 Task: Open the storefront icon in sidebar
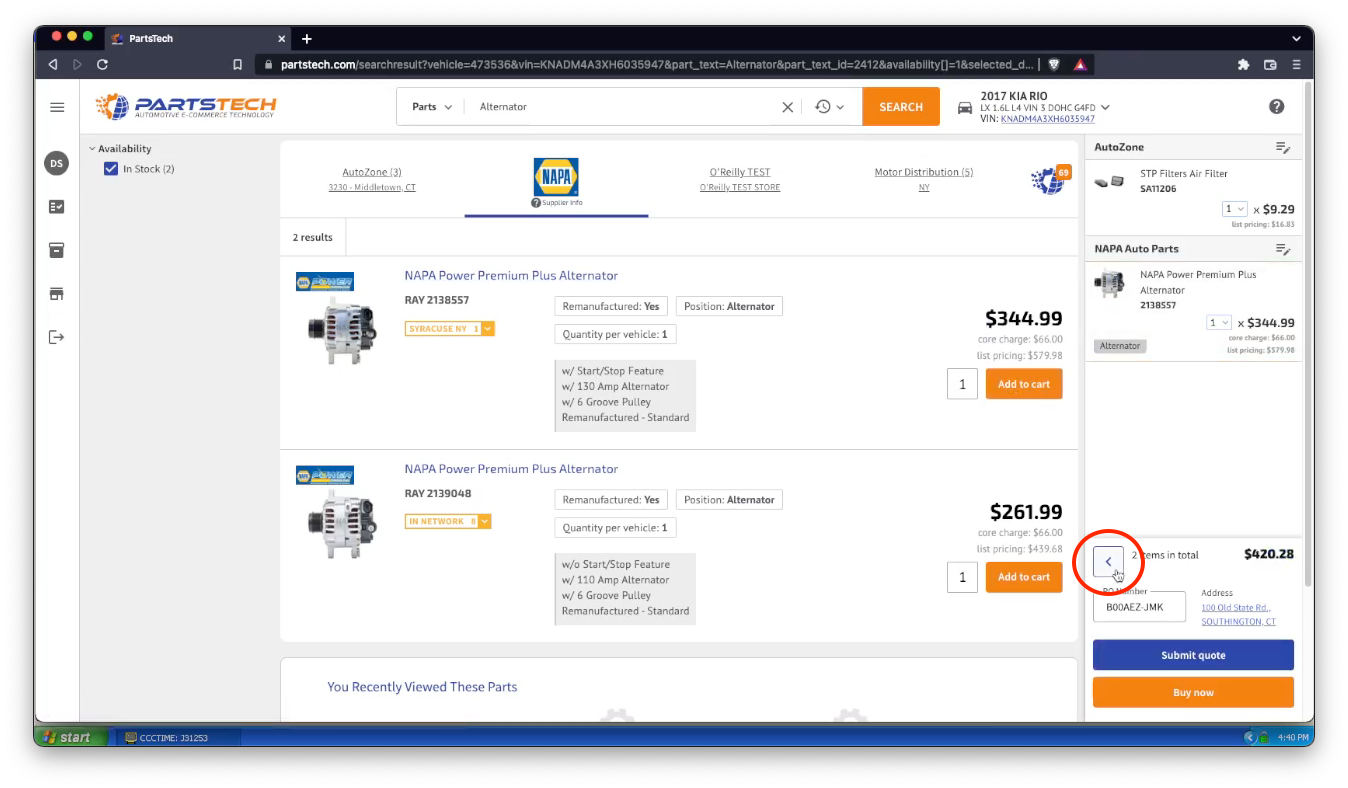pos(57,294)
